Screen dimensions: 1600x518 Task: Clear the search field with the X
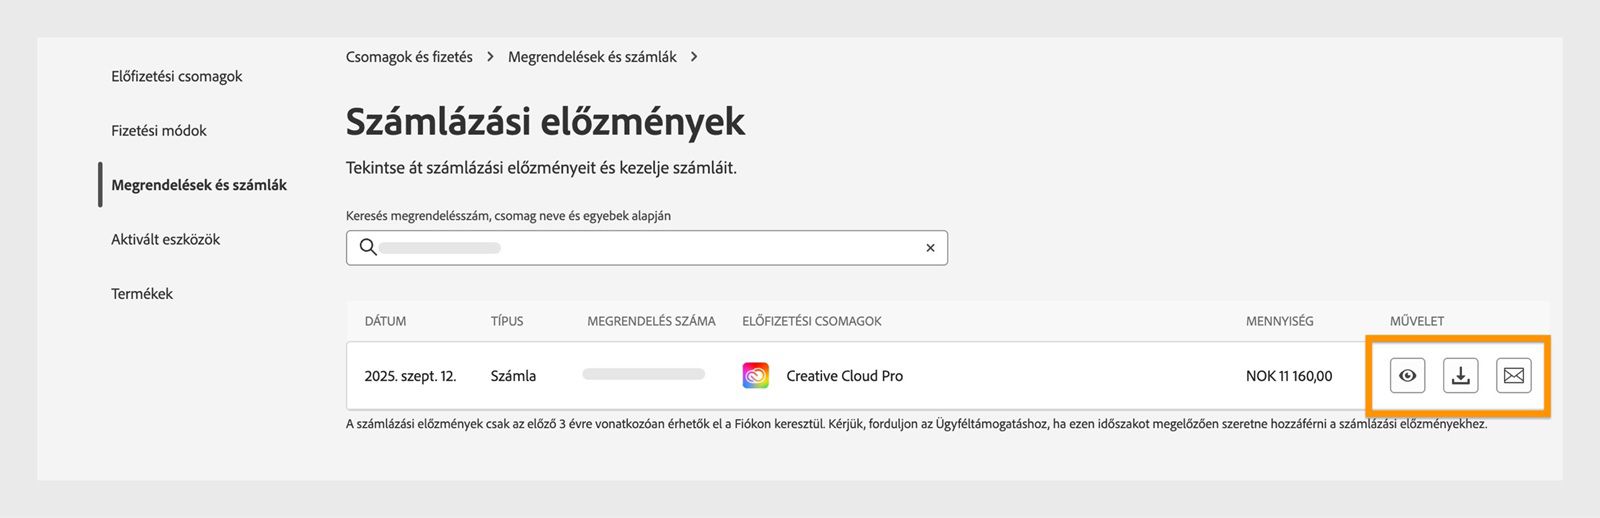click(x=930, y=248)
